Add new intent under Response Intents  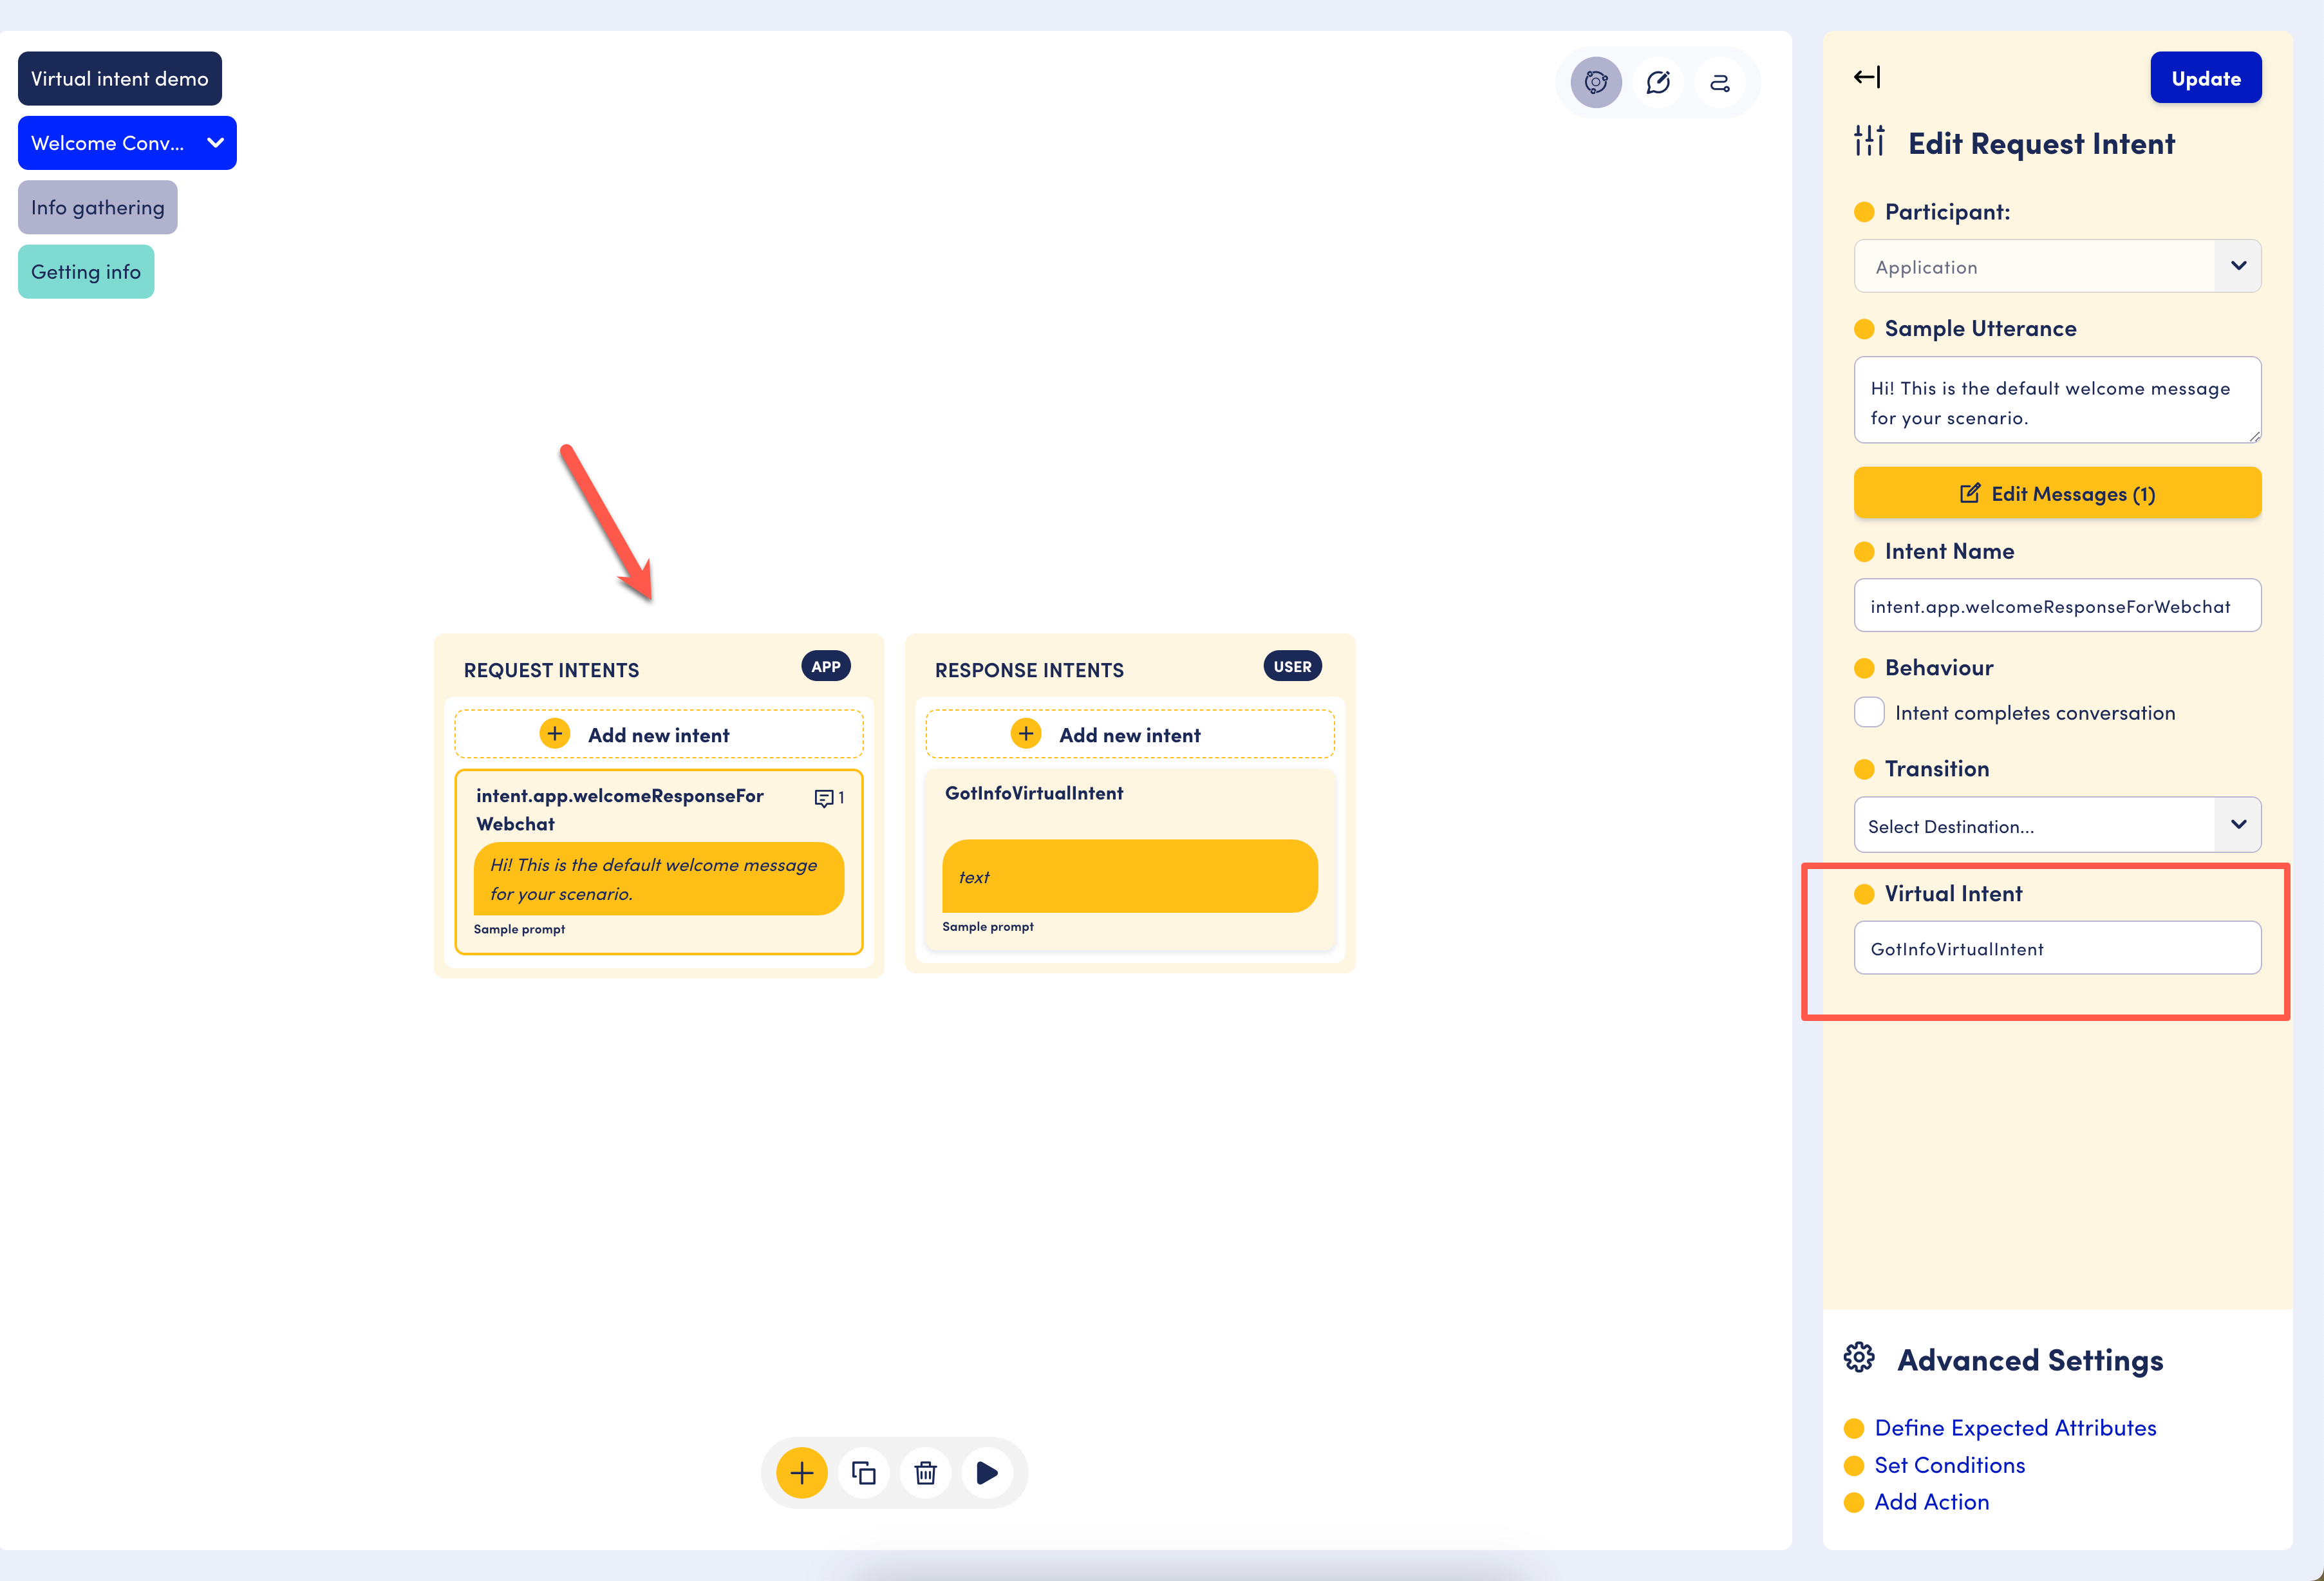pyautogui.click(x=1129, y=735)
